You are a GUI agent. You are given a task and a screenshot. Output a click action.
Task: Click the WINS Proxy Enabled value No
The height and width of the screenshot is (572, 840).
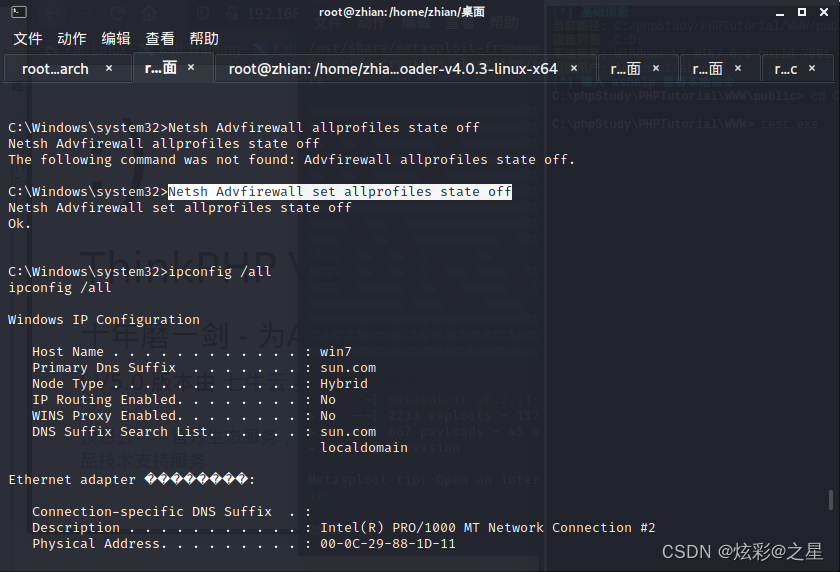(x=328, y=416)
